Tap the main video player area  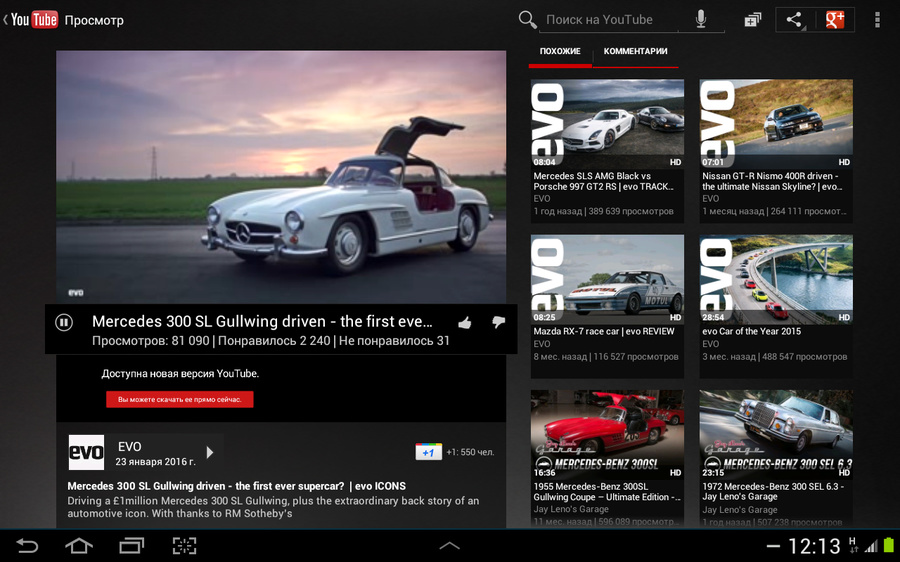coord(281,177)
